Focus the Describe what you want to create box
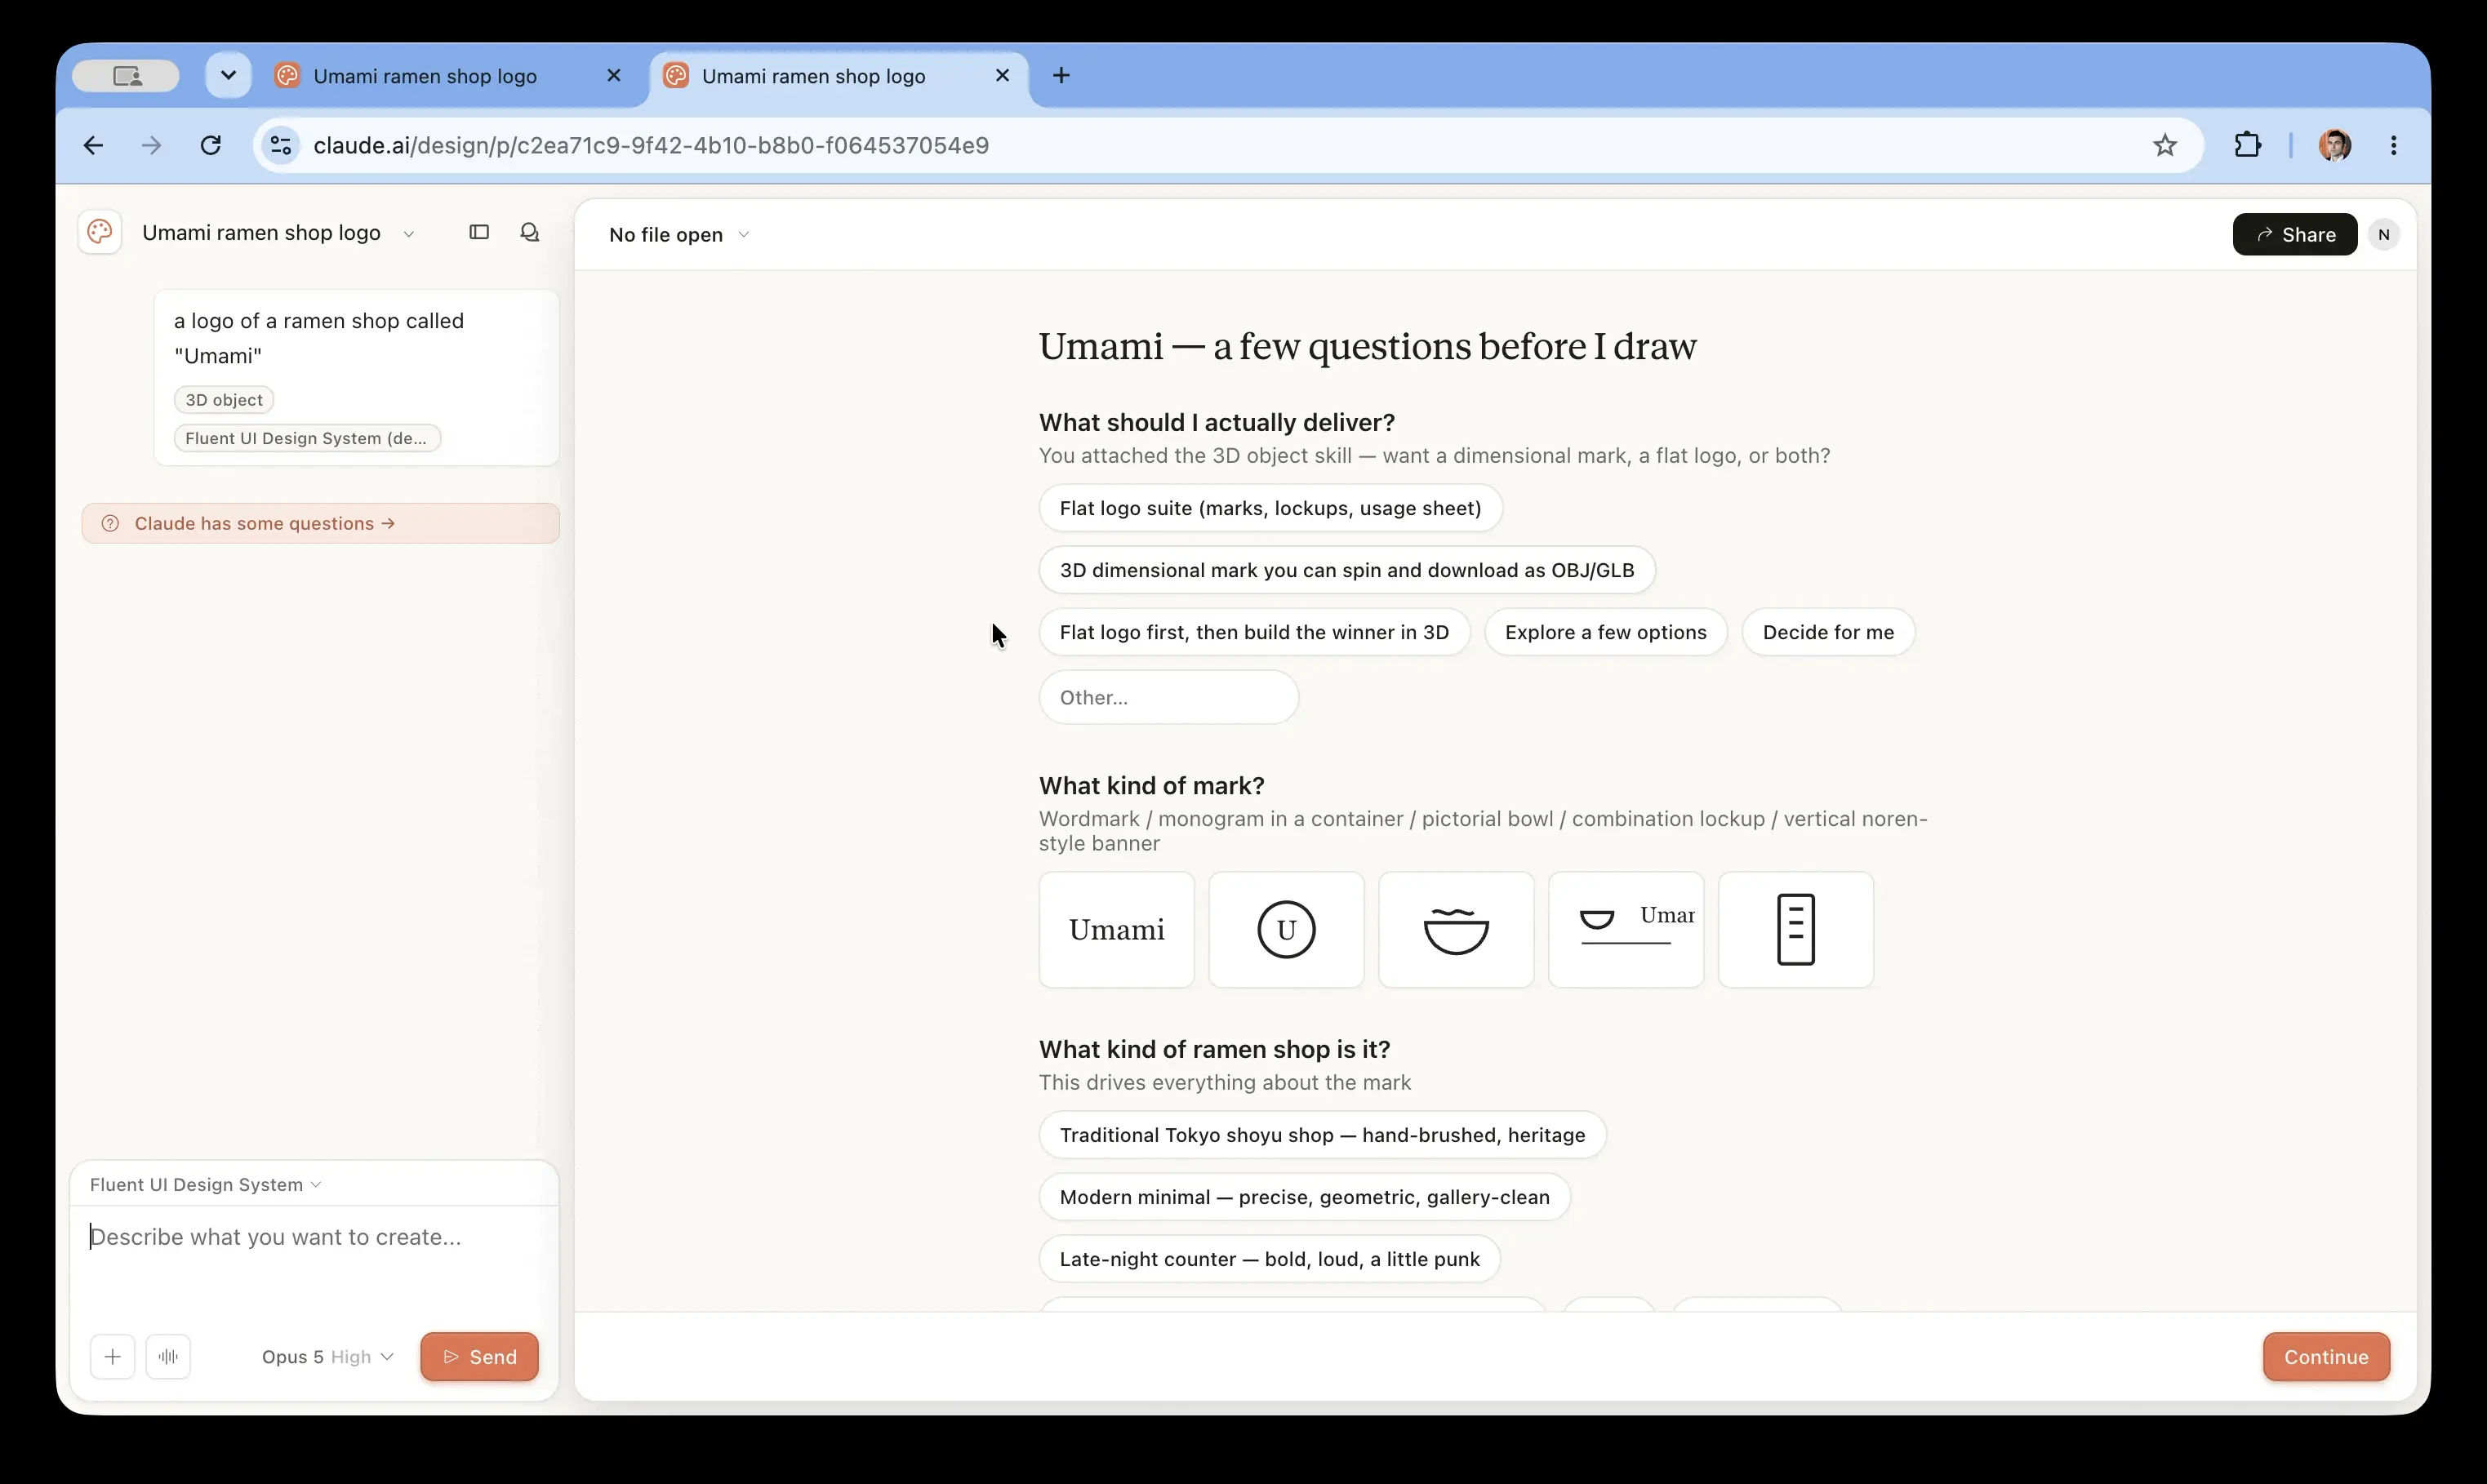This screenshot has height=1484, width=2487. click(x=313, y=1263)
